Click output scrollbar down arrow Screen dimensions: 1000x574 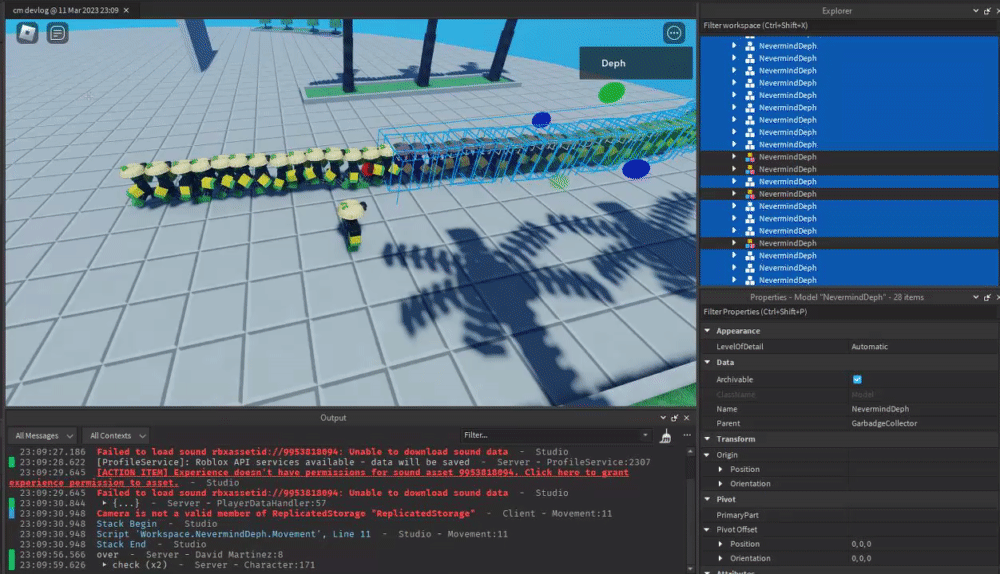[x=691, y=568]
